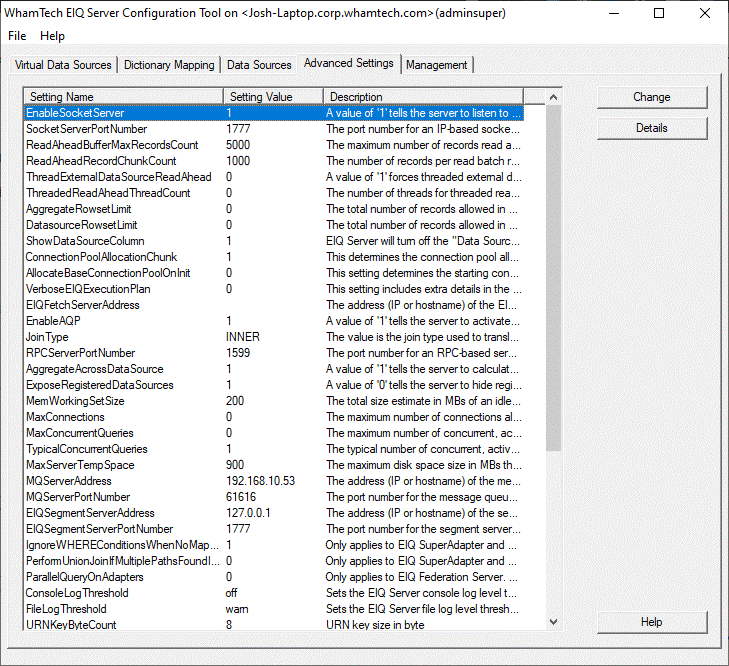Click the 5000 setting value
The width and height of the screenshot is (729, 666).
click(238, 145)
